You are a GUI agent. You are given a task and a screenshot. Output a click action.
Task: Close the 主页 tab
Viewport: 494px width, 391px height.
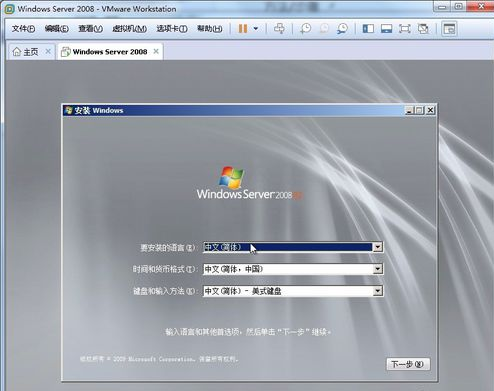pyautogui.click(x=48, y=51)
